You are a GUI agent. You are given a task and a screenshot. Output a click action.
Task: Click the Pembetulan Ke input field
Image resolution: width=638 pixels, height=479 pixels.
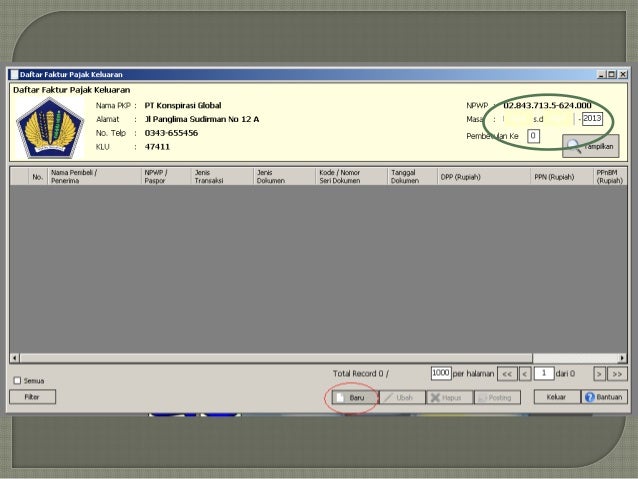(533, 135)
